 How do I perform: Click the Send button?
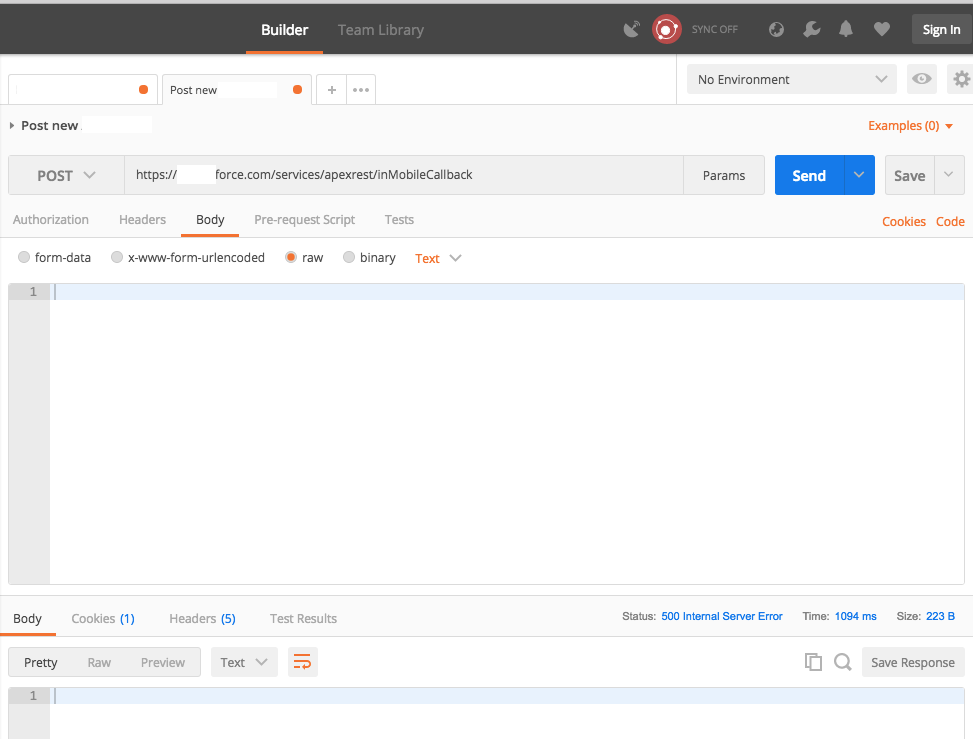click(x=808, y=175)
